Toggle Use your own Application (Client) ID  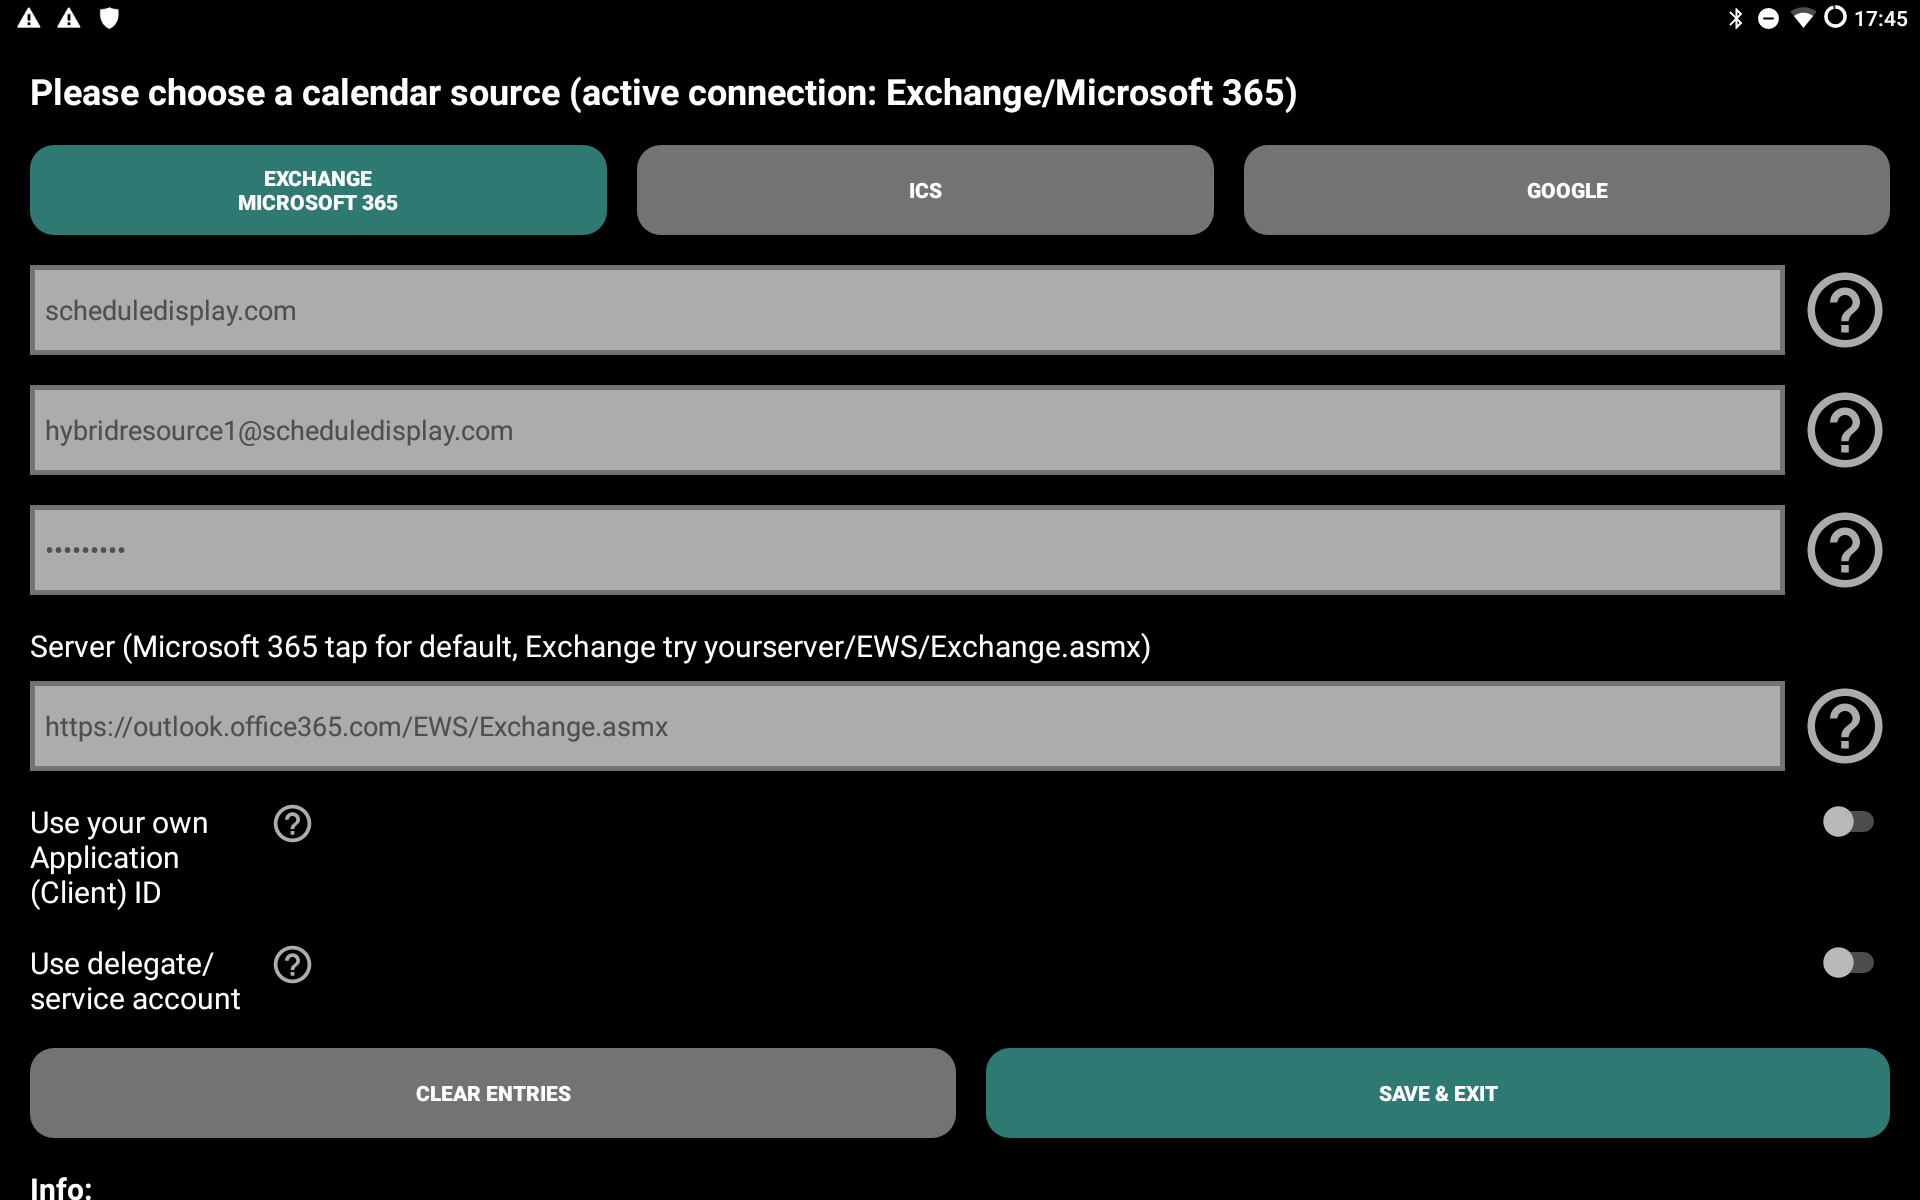(1848, 822)
